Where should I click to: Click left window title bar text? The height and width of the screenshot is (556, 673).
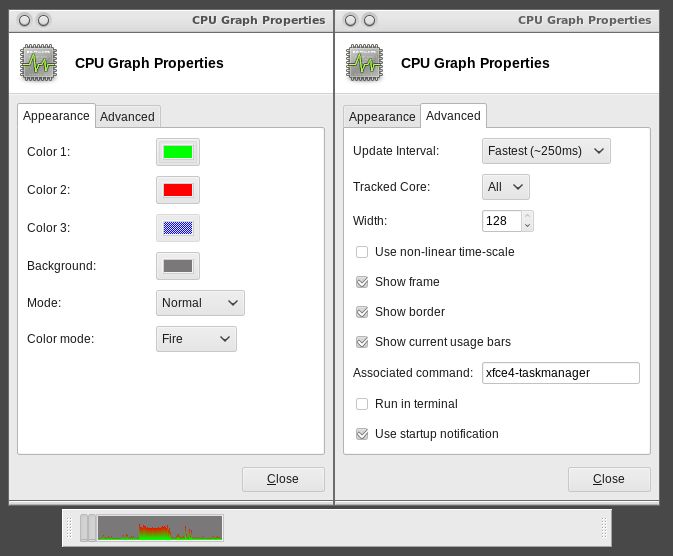[258, 20]
